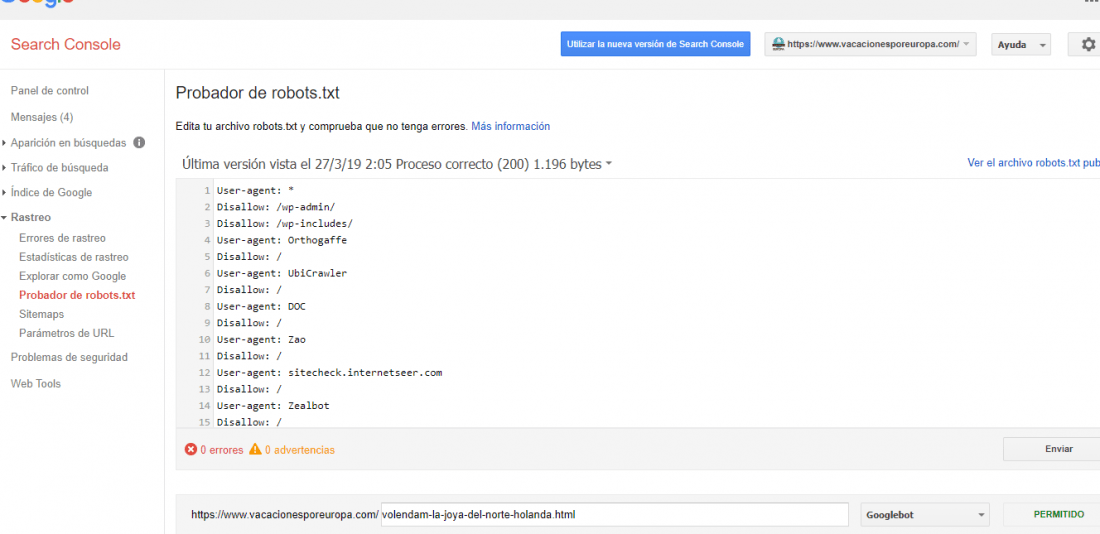This screenshot has height=534, width=1100.
Task: Click the PERMITIDO test button
Action: tap(1052, 514)
